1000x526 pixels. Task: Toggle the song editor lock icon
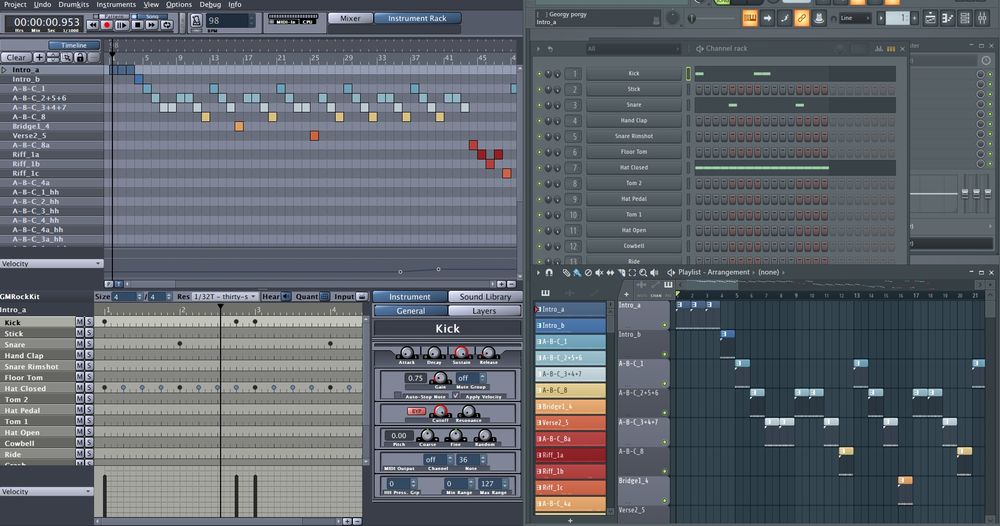click(80, 57)
